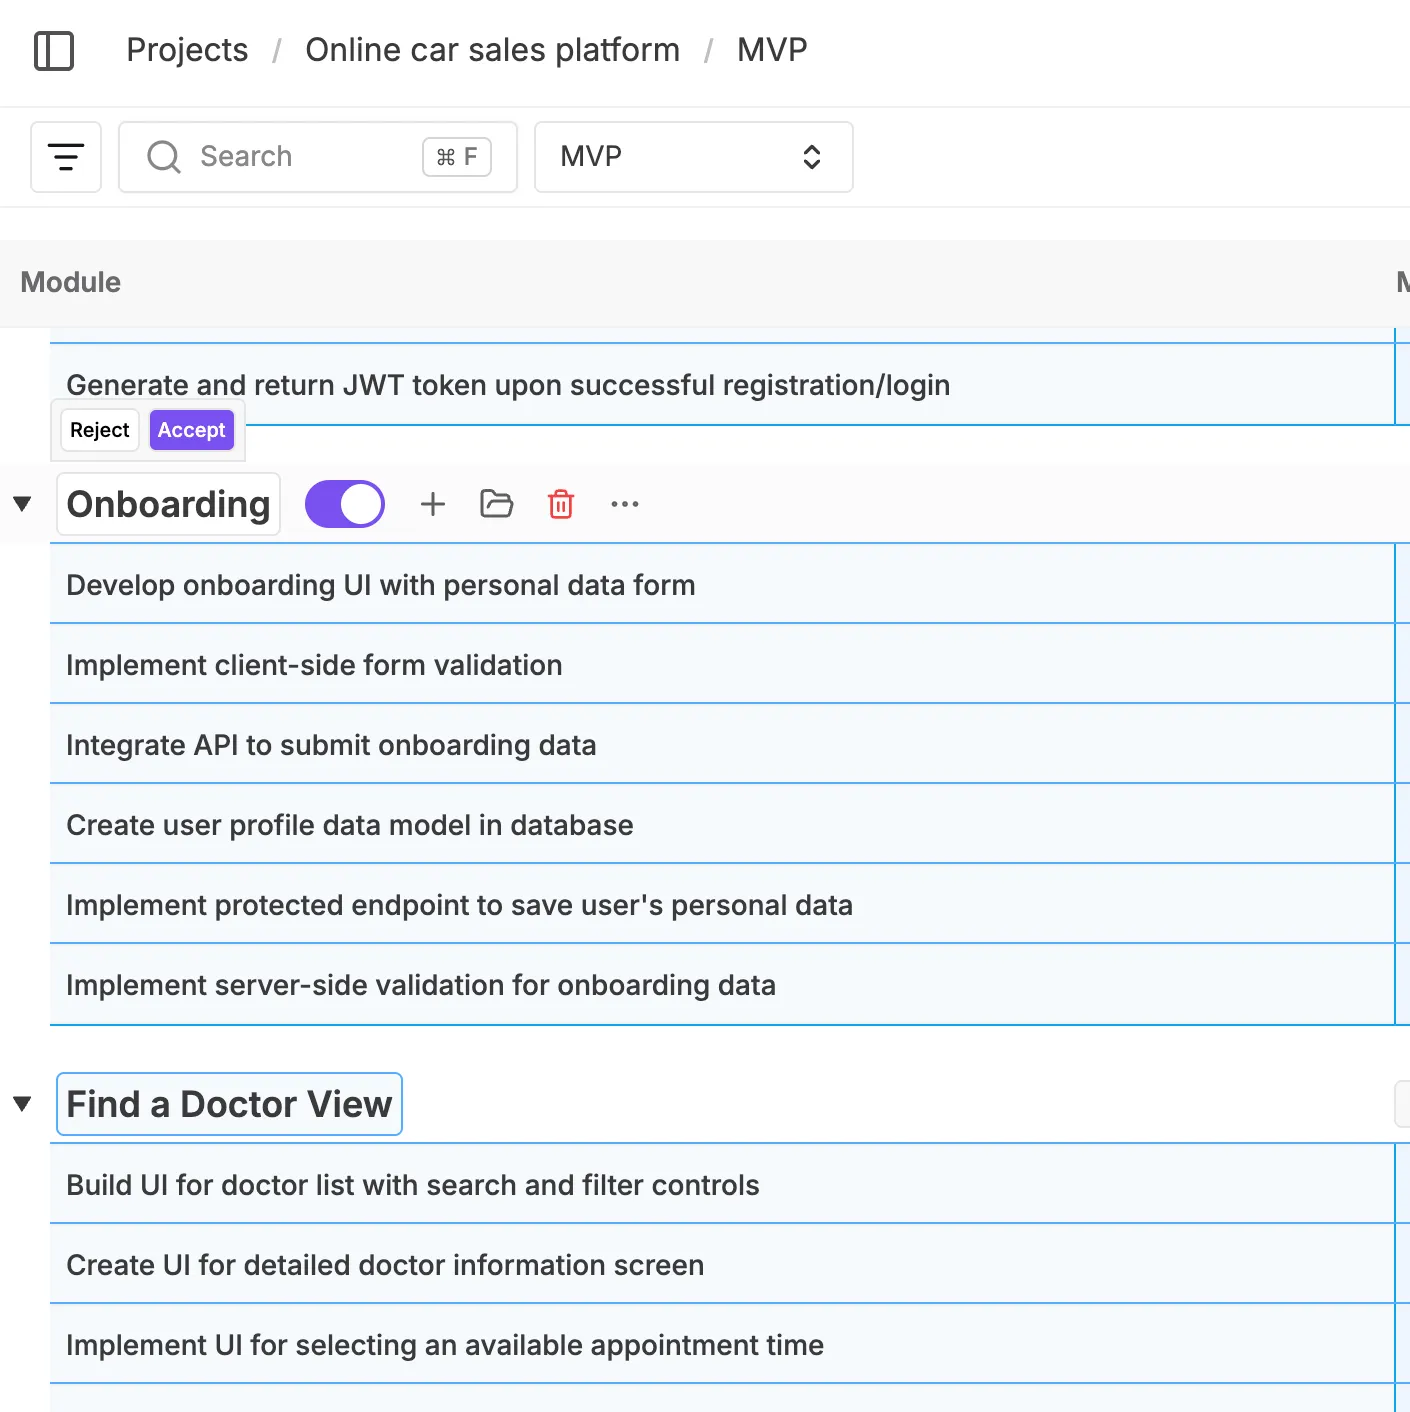Open the MVP milestone dropdown
The image size is (1410, 1412).
click(x=693, y=157)
